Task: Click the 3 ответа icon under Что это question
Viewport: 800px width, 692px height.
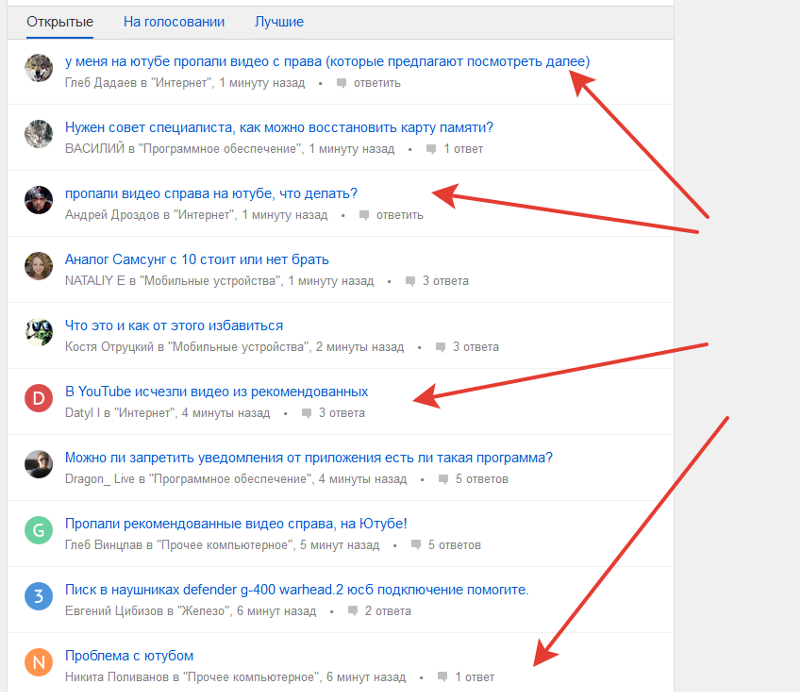Action: click(x=440, y=347)
